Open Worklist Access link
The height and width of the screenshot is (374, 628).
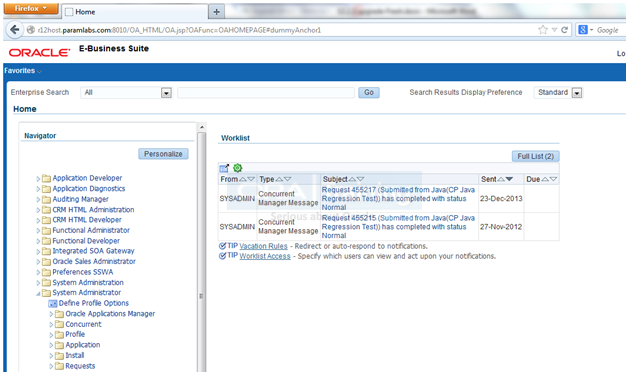(x=265, y=256)
